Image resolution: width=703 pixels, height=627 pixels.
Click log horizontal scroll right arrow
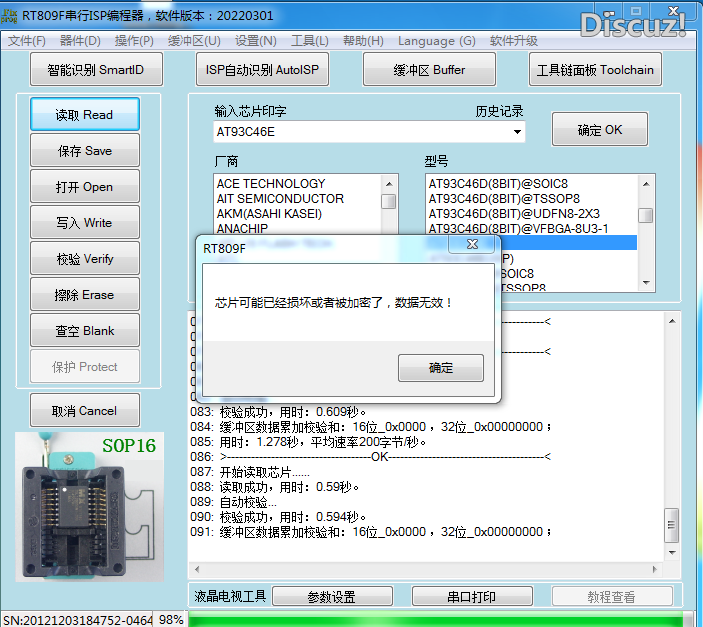coord(655,569)
